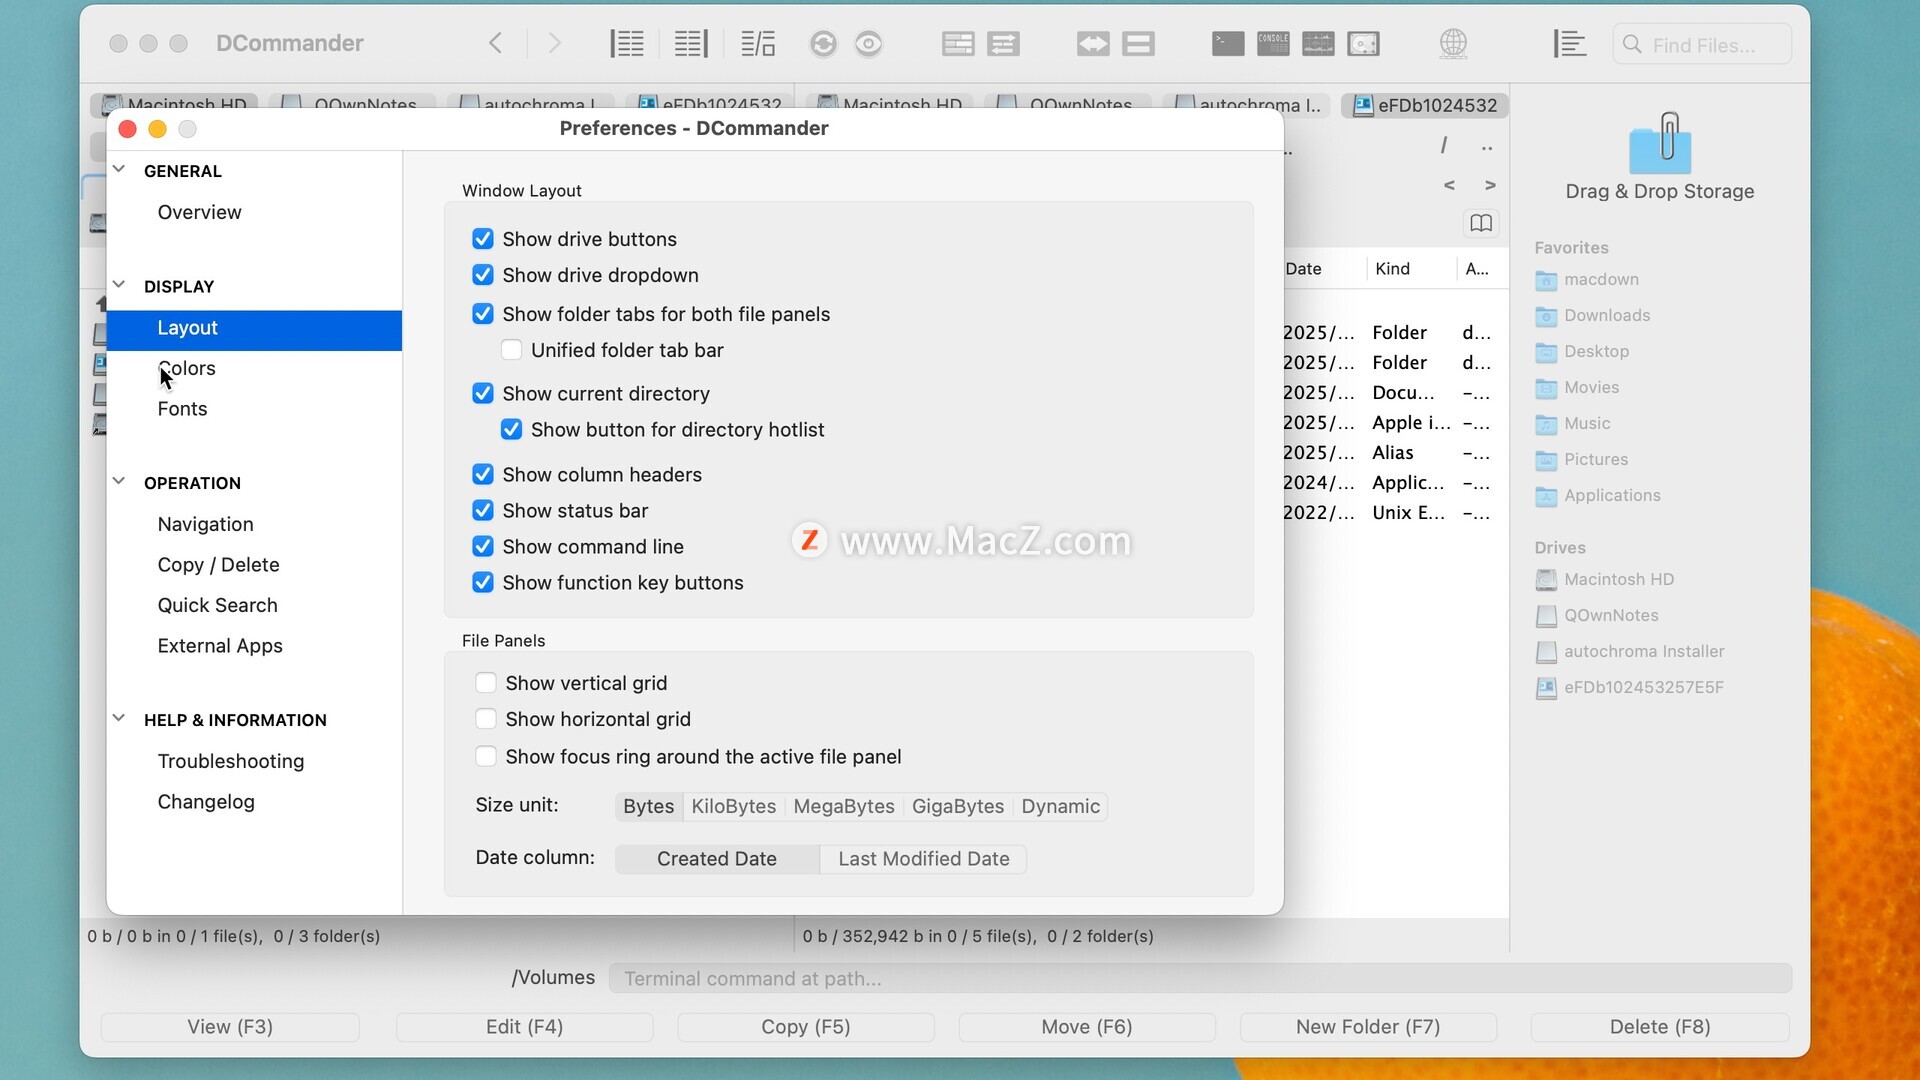Open the Colors preferences page
The image size is (1920, 1080).
click(x=186, y=368)
